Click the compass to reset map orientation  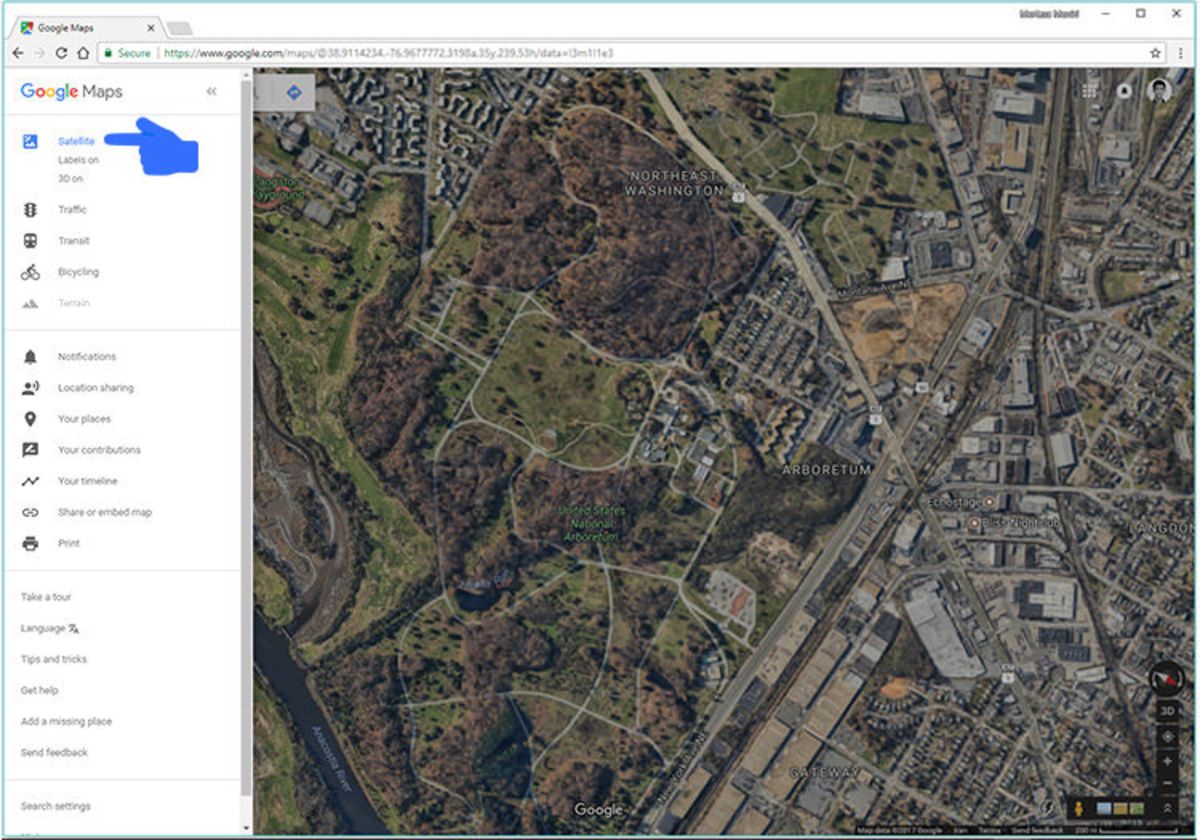(x=1166, y=678)
